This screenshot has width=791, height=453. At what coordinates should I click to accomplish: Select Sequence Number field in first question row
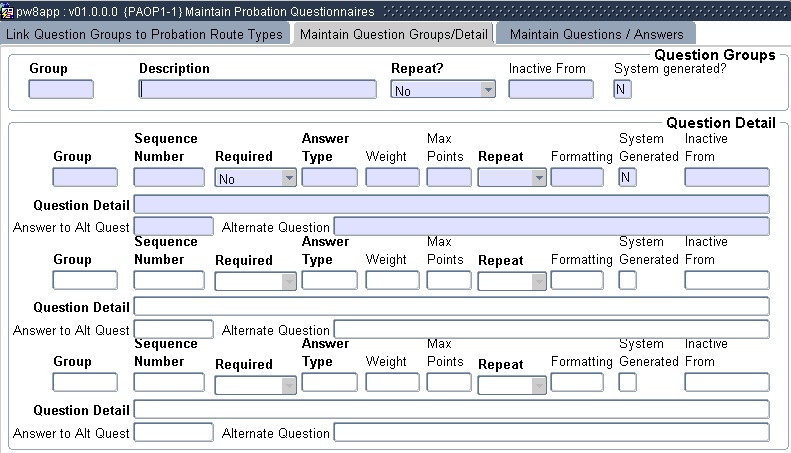pos(169,178)
